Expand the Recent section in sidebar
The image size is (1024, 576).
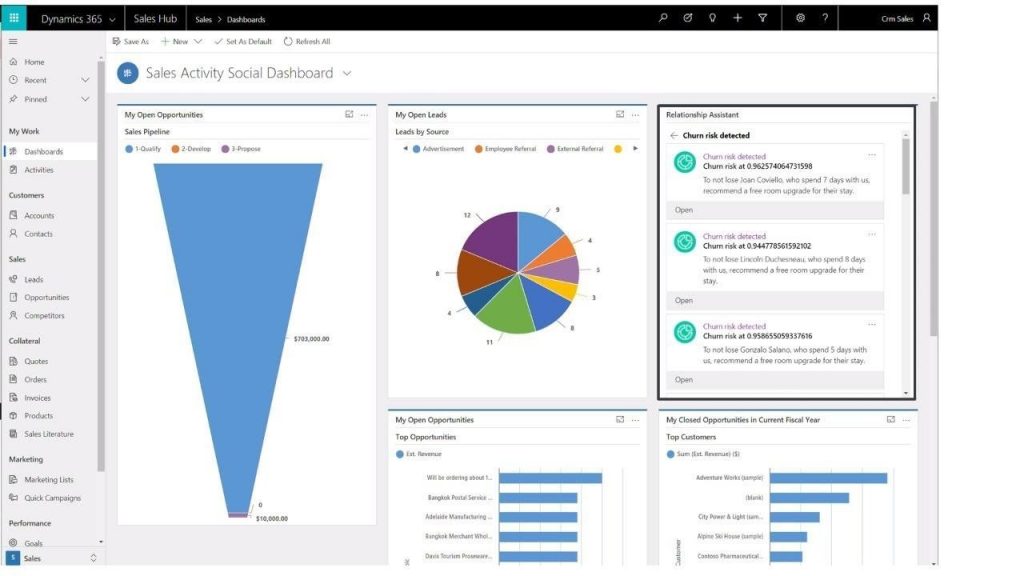click(x=85, y=80)
